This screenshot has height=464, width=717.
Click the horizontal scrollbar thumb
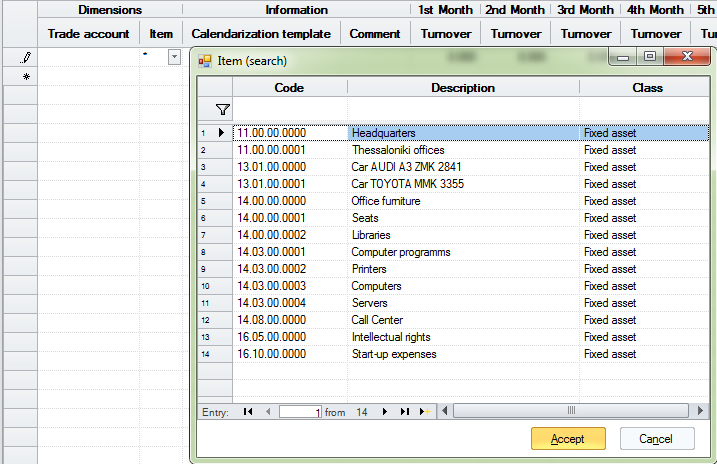(571, 411)
